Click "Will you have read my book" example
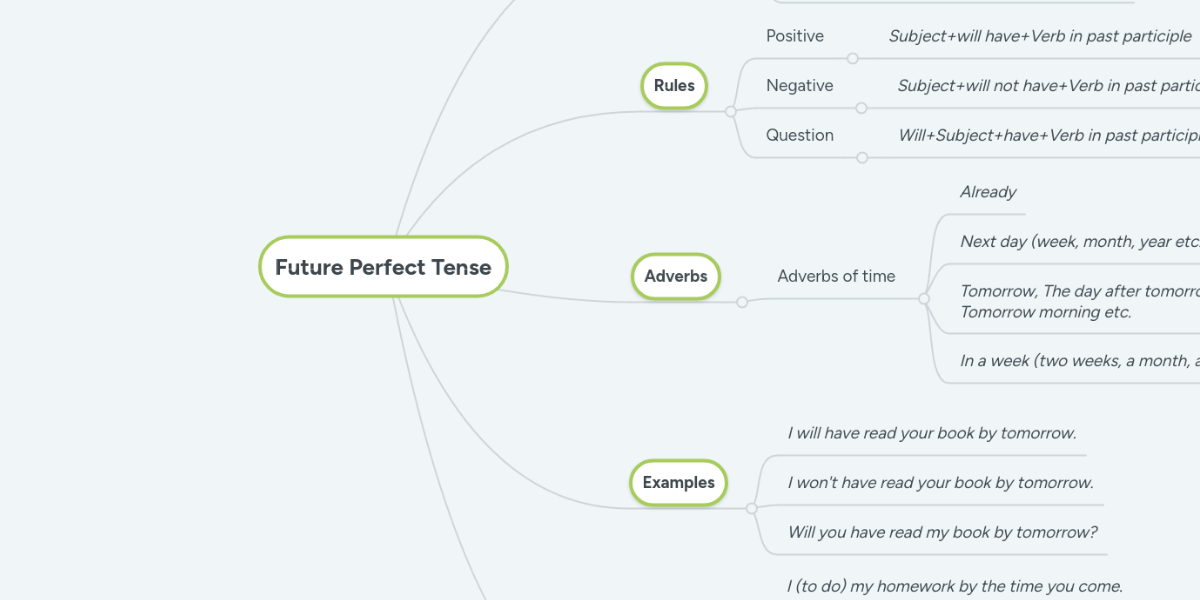This screenshot has width=1200, height=600. pos(943,532)
